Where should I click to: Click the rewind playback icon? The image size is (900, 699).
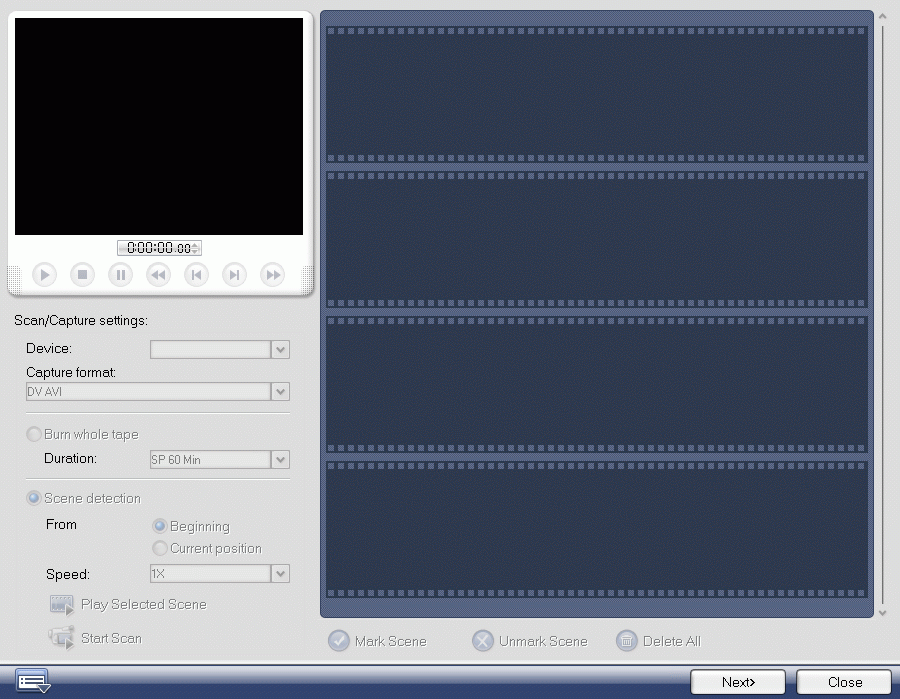(157, 274)
